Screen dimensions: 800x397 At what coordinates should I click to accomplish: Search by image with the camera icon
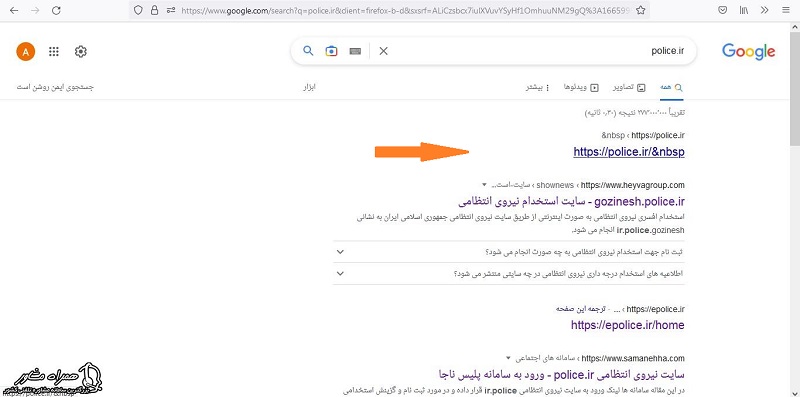[332, 51]
